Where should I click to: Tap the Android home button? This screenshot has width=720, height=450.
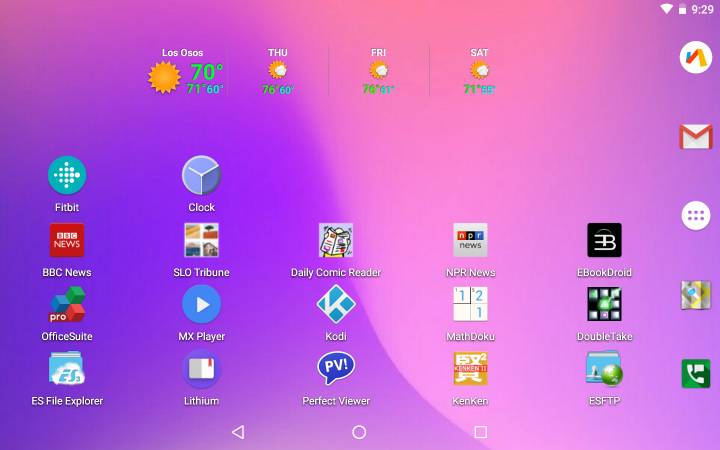pyautogui.click(x=359, y=432)
